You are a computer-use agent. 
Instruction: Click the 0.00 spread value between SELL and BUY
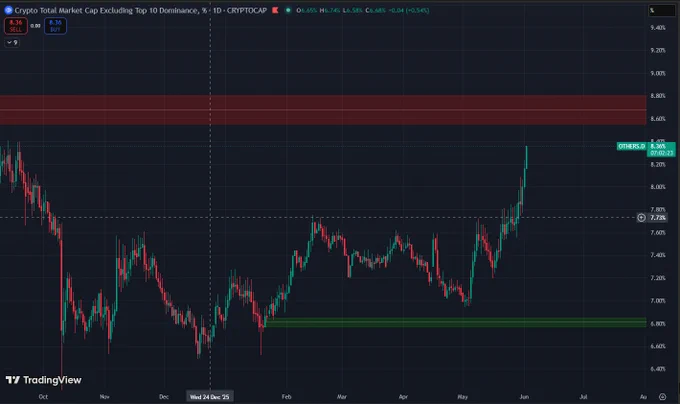[x=36, y=26]
